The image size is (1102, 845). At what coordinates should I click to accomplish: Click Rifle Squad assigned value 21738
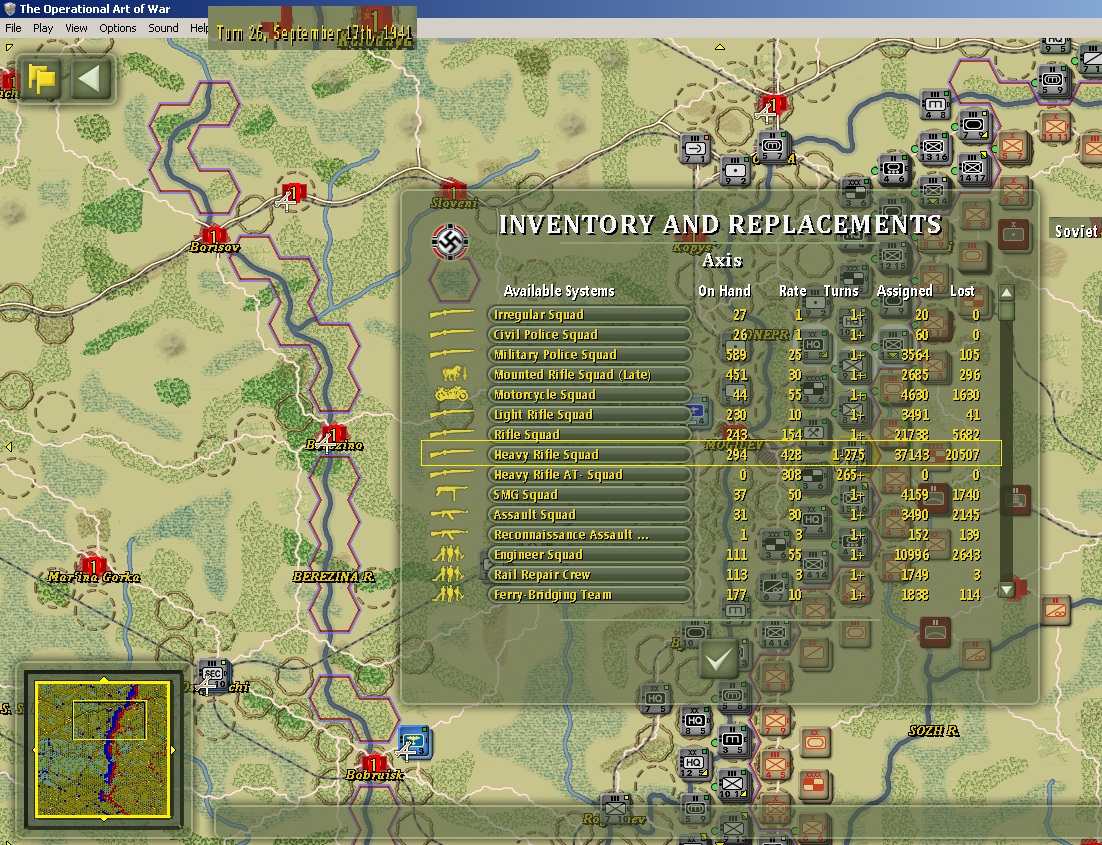click(911, 435)
